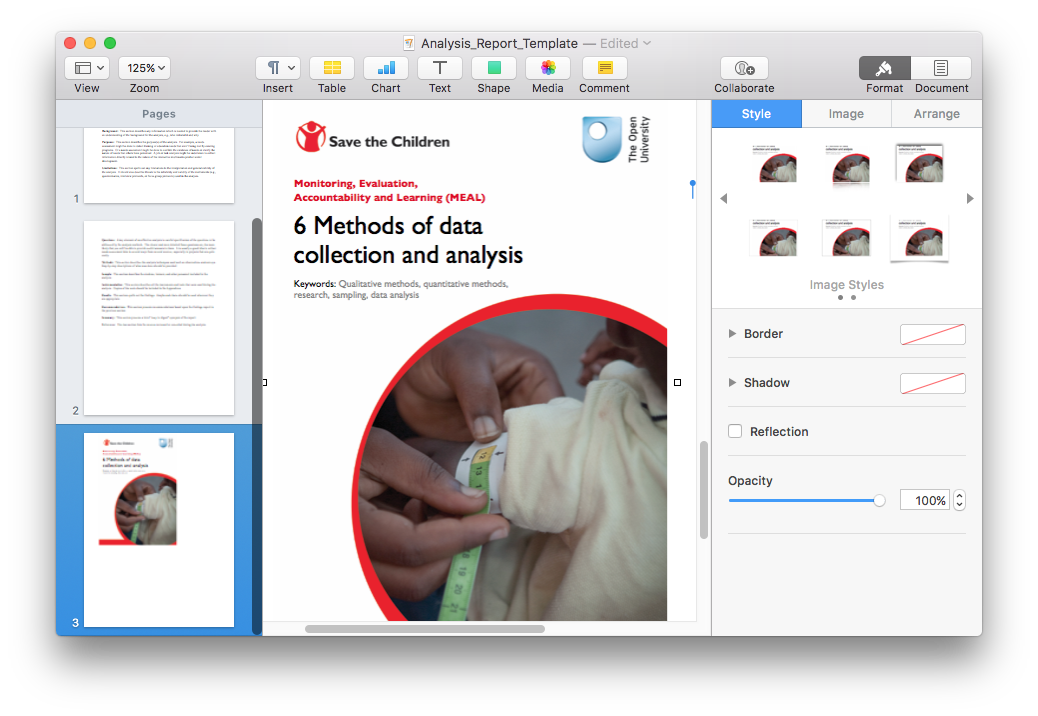Screen dimensions: 1038x716
Task: Show the Document settings panel
Action: click(x=941, y=68)
